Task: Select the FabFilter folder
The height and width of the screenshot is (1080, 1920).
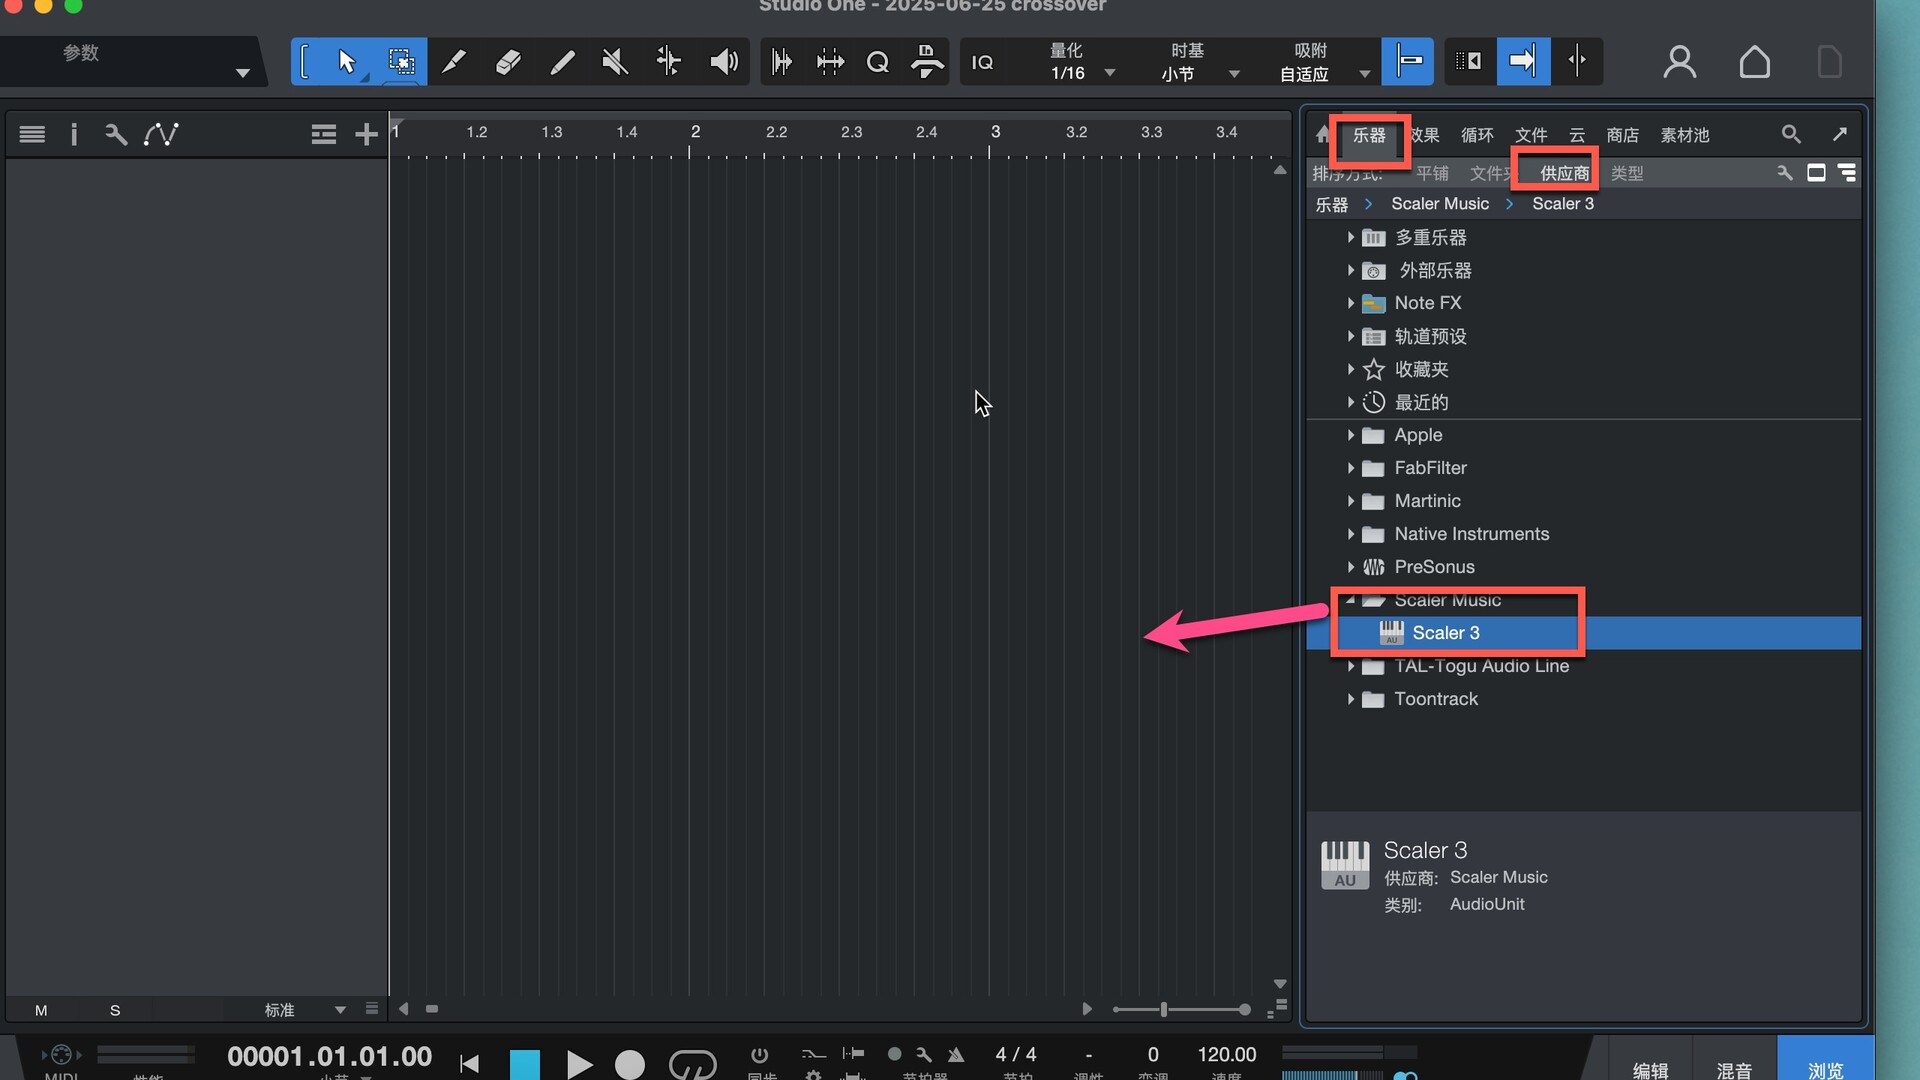Action: 1430,469
